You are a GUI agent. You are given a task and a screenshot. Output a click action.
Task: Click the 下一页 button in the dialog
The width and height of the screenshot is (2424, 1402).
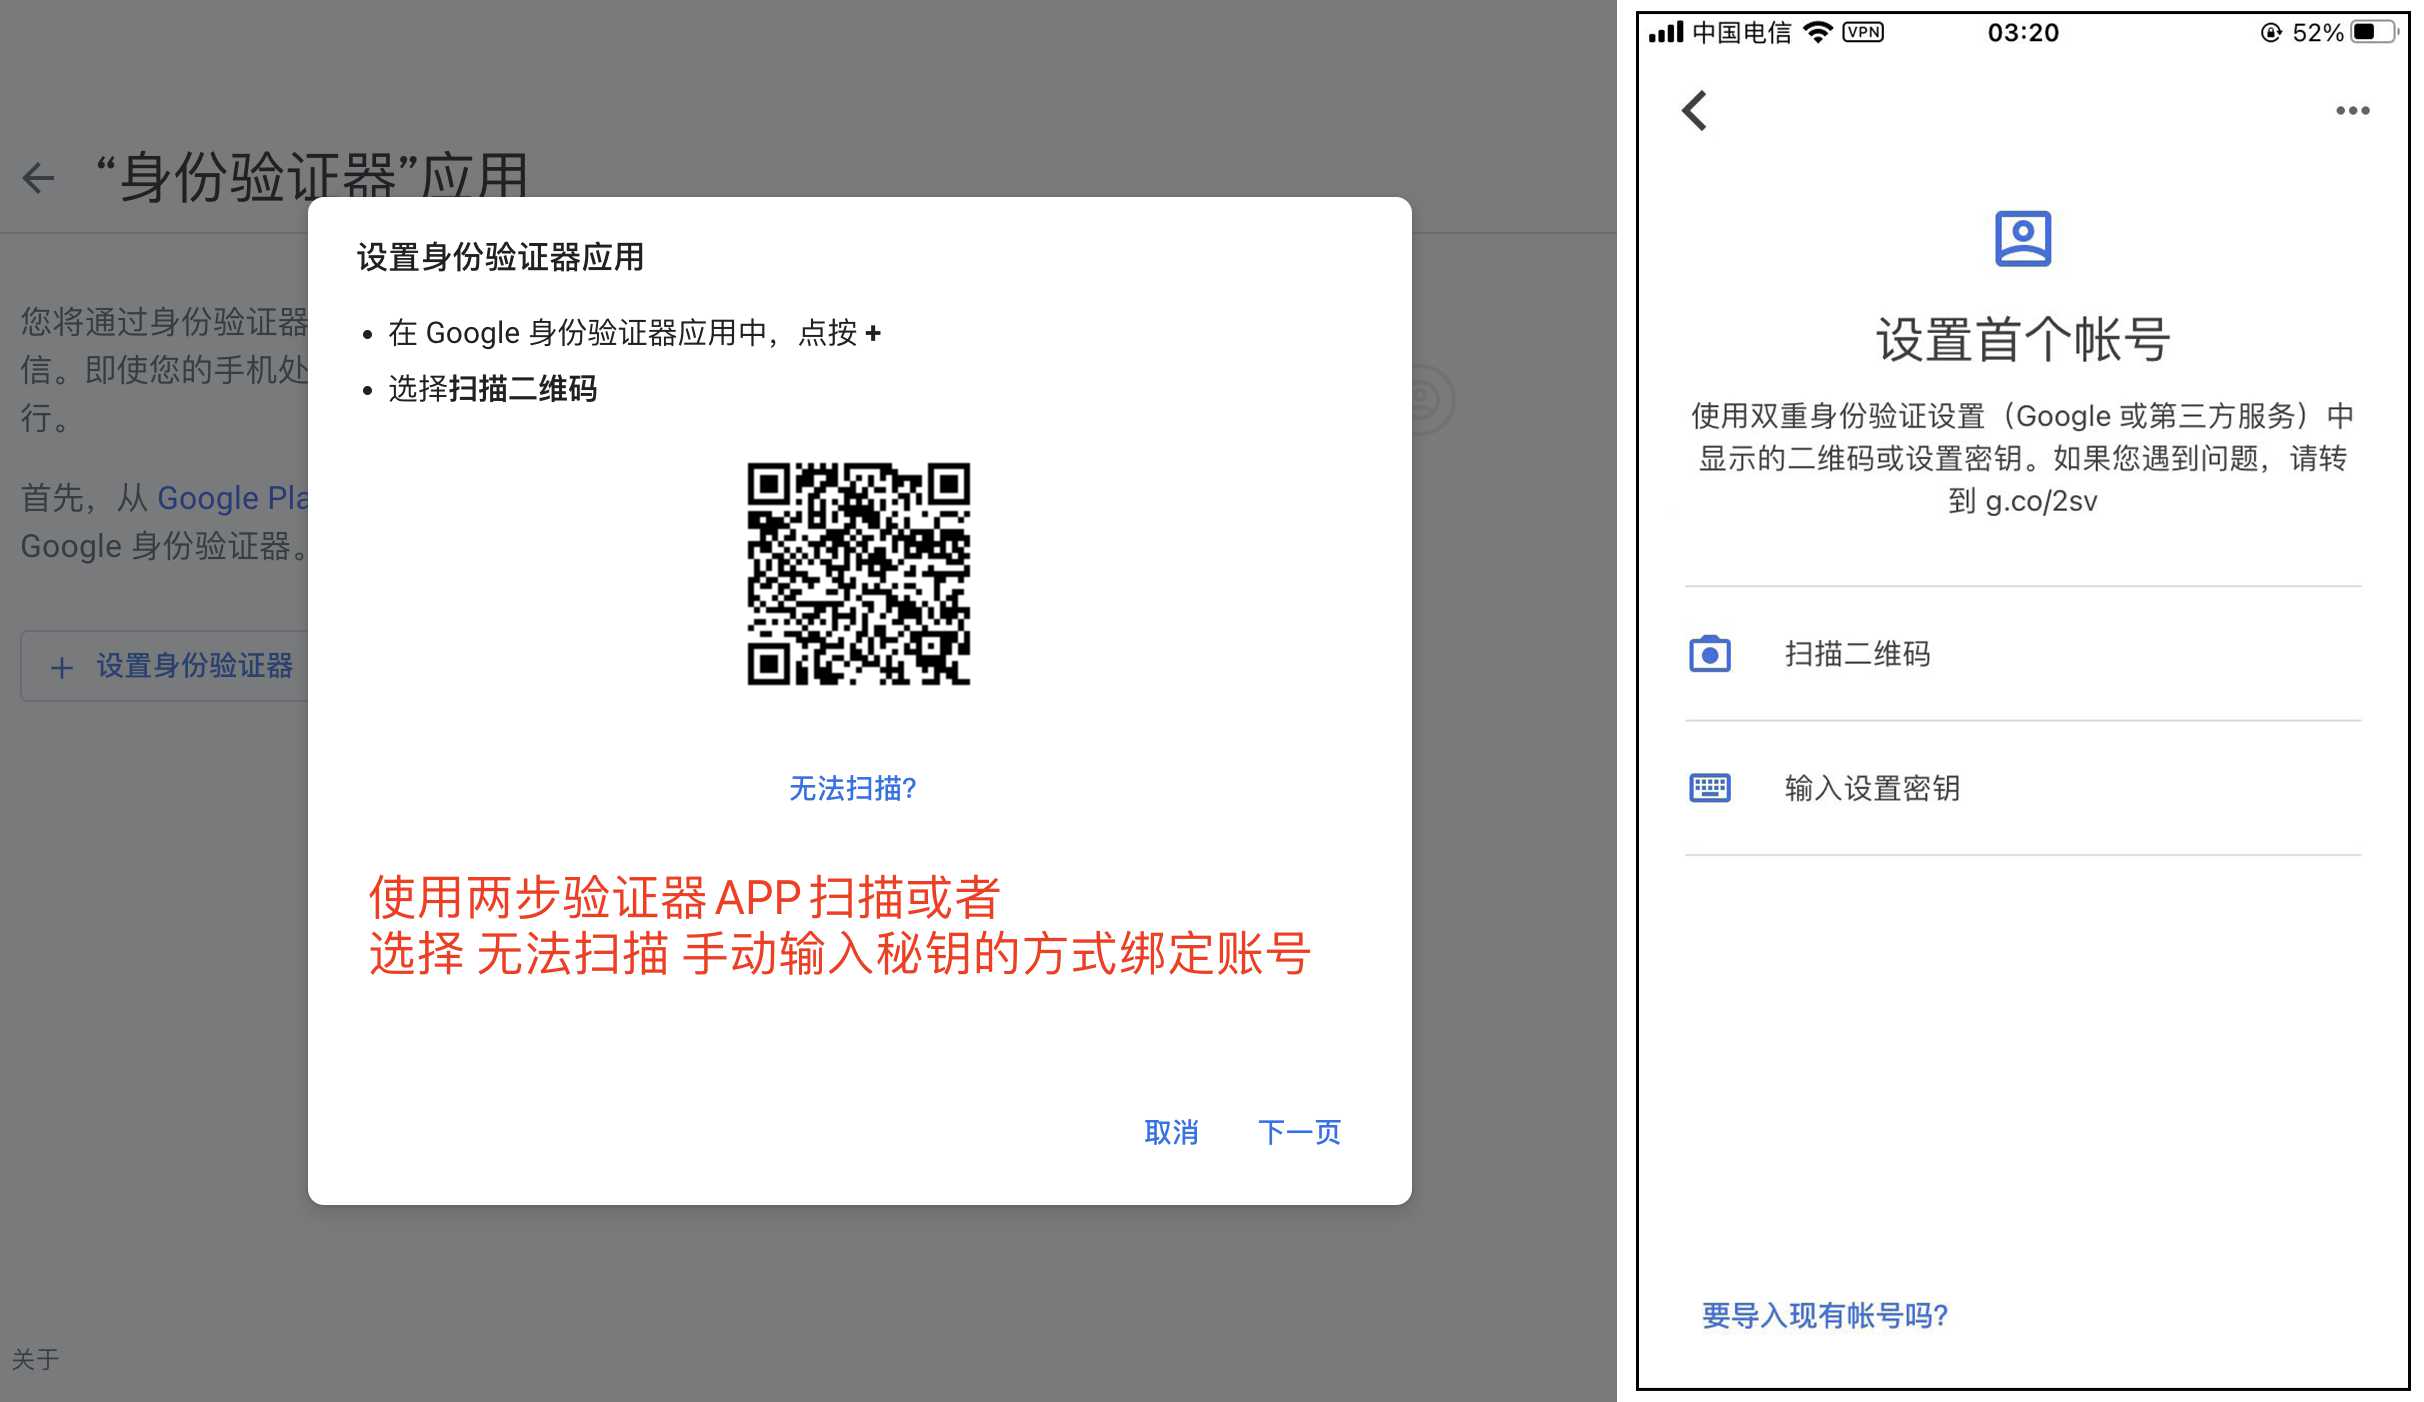1299,1131
